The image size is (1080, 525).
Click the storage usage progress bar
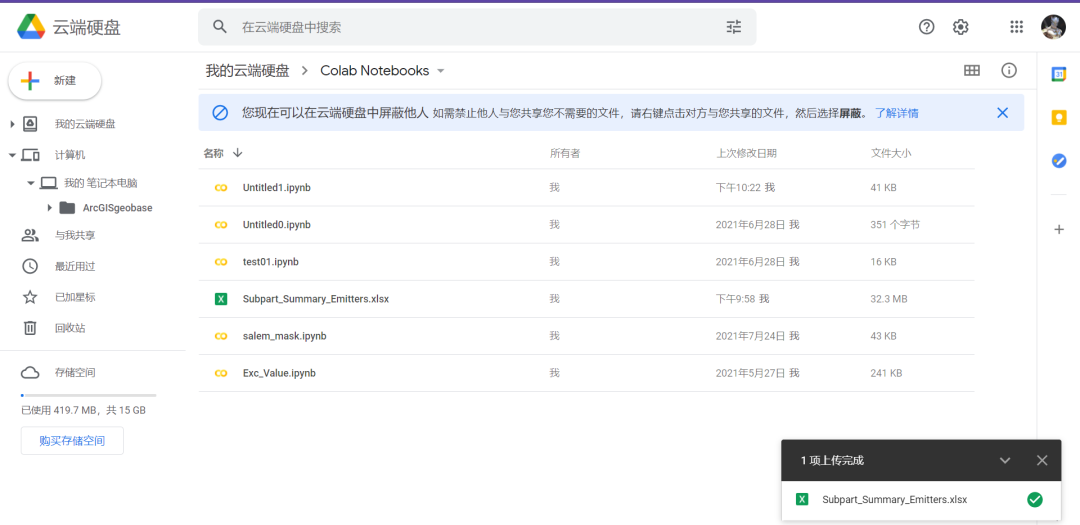(x=88, y=395)
